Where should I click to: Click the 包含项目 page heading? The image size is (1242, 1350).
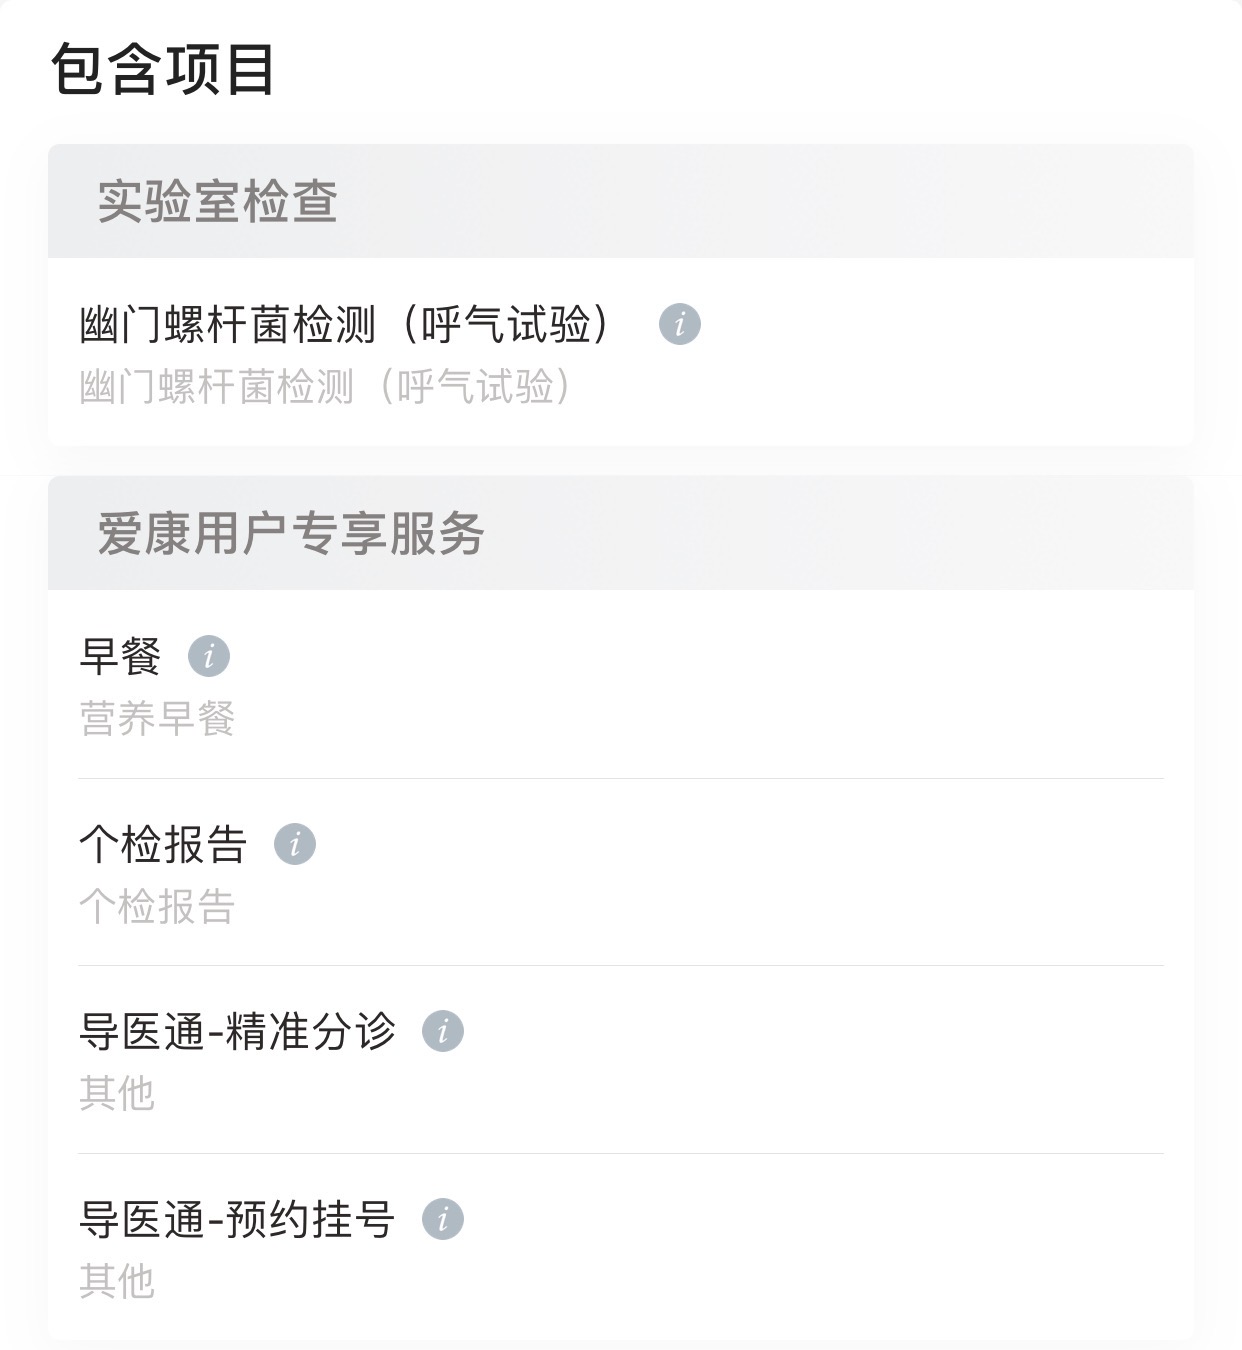coord(163,70)
